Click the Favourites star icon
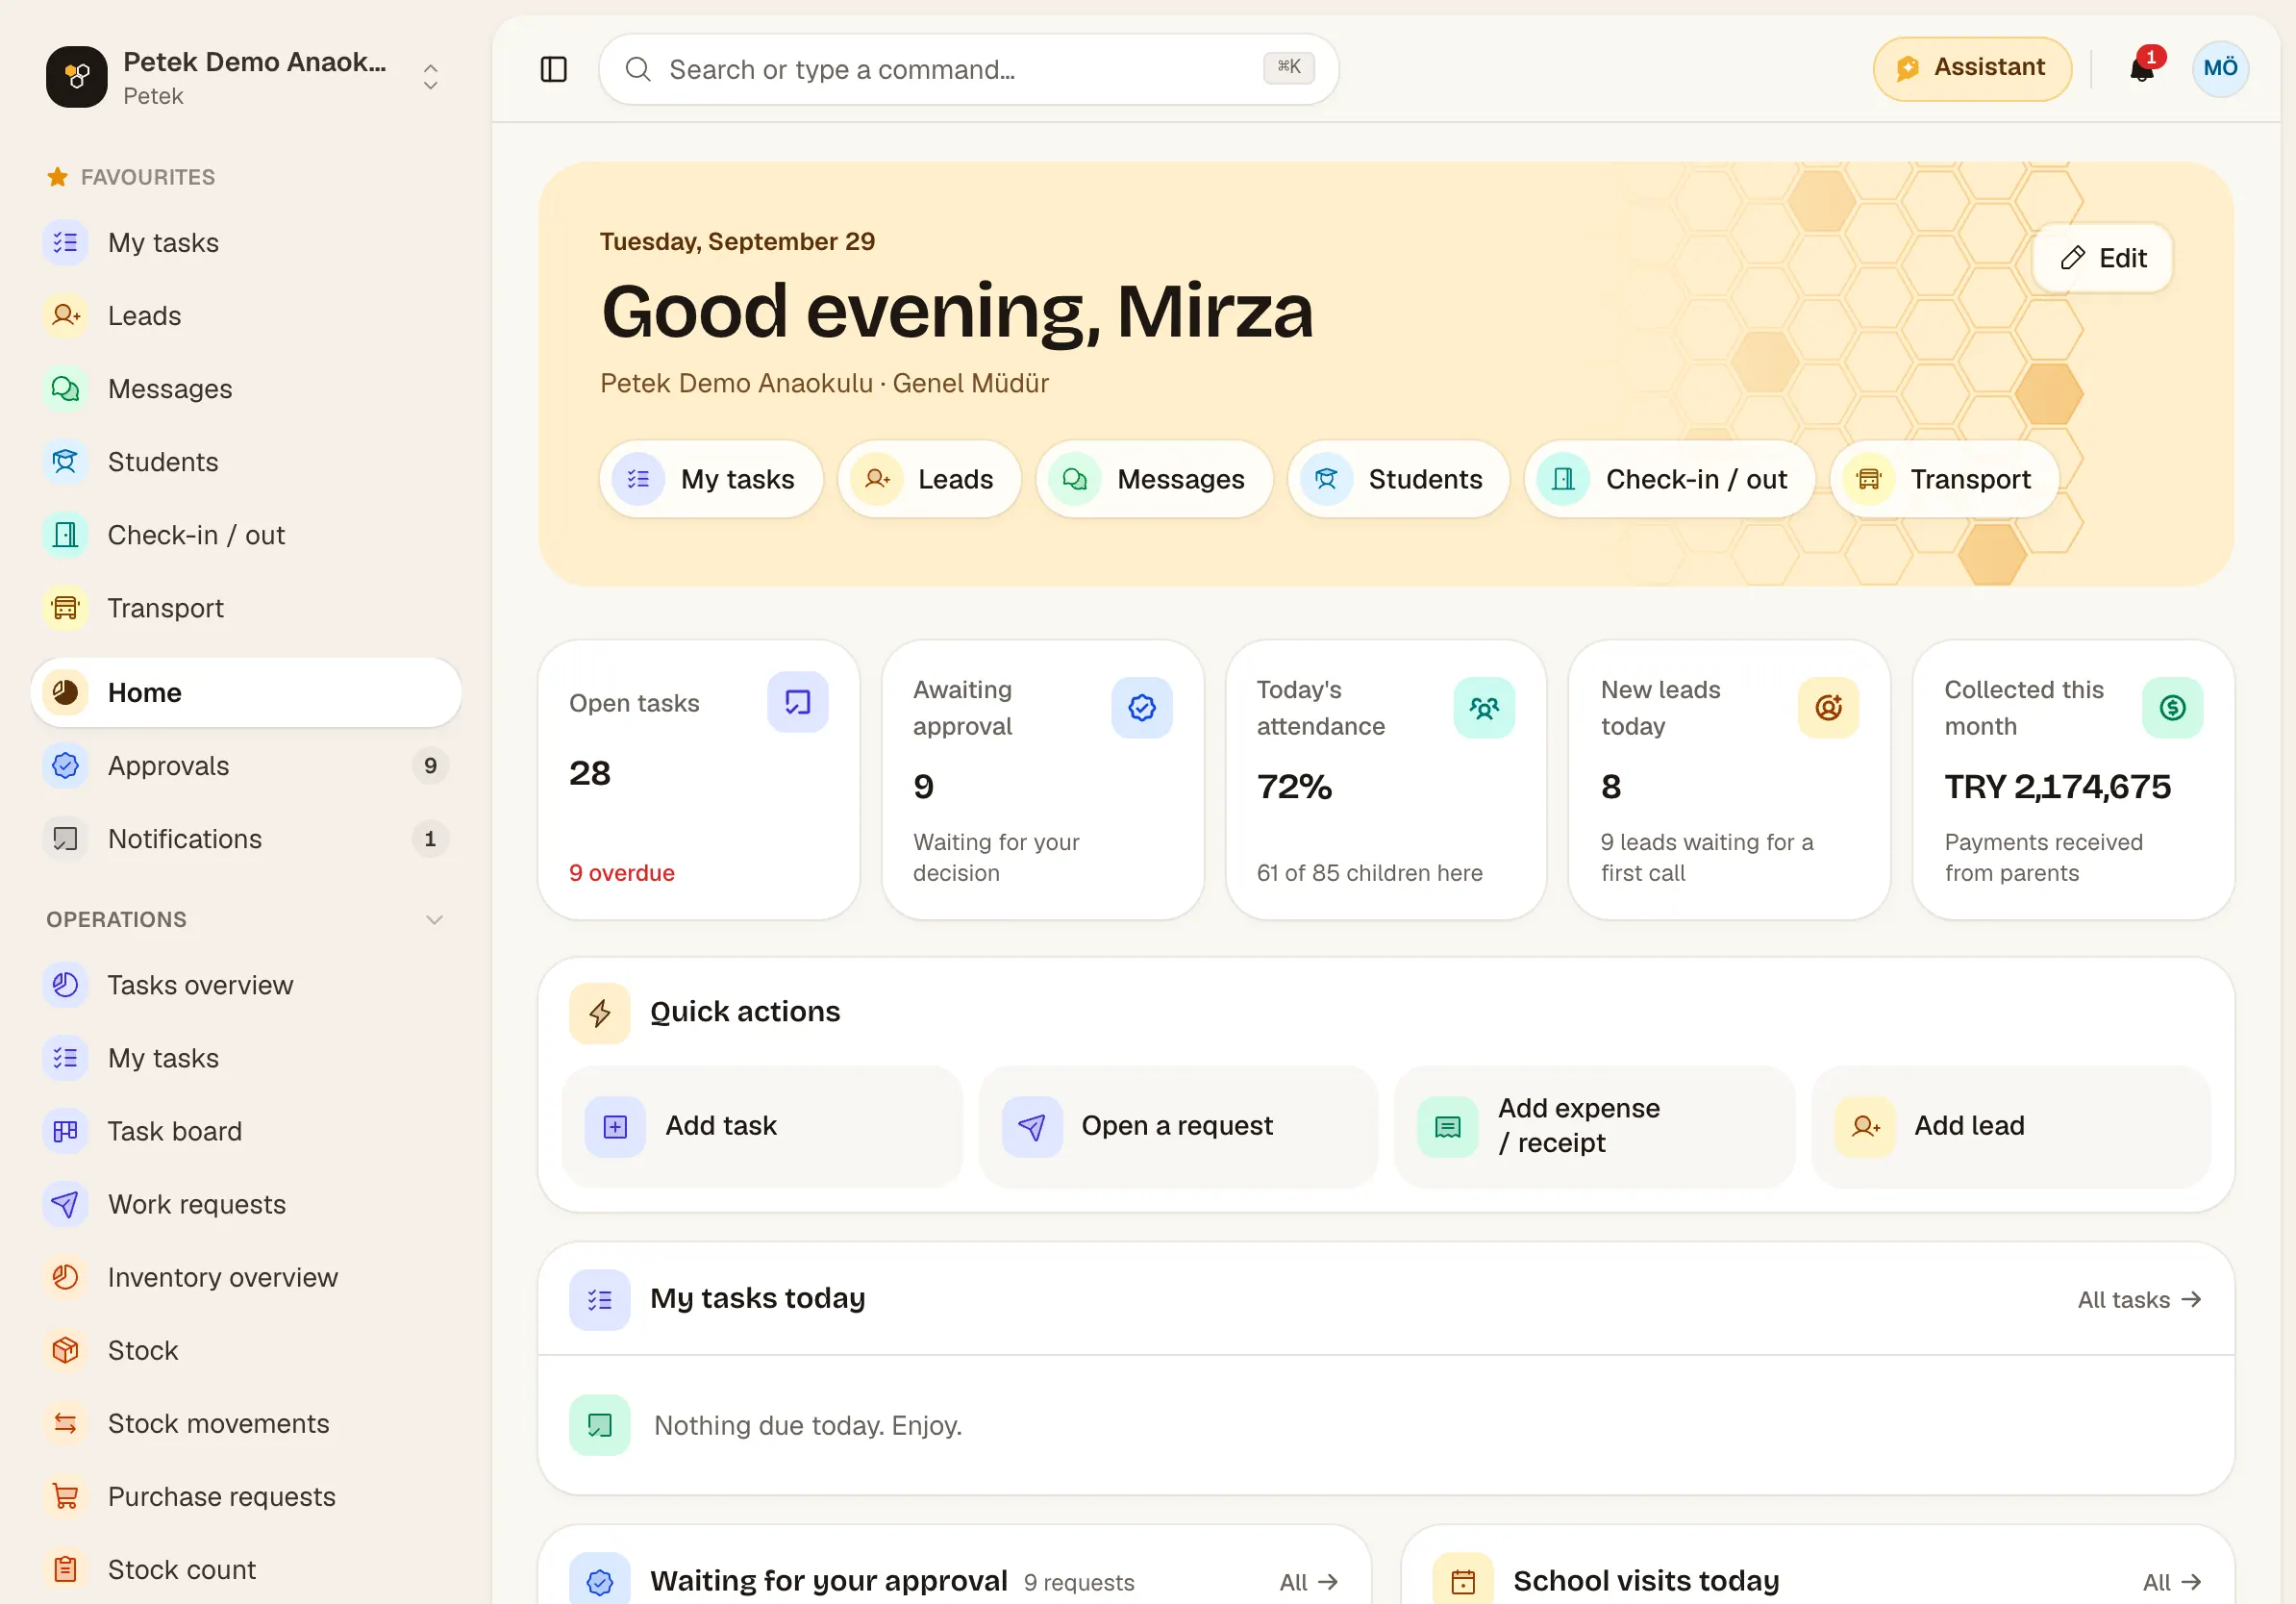Viewport: 2296px width, 1604px height. pyautogui.click(x=57, y=177)
